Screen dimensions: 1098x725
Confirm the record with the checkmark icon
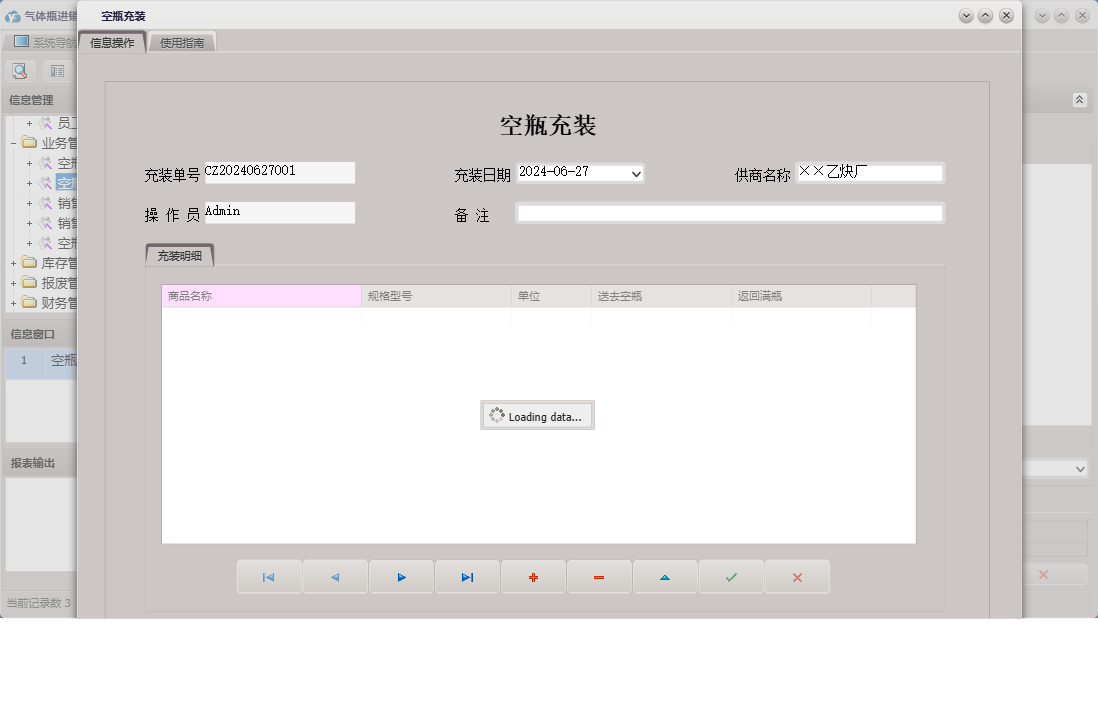point(731,576)
